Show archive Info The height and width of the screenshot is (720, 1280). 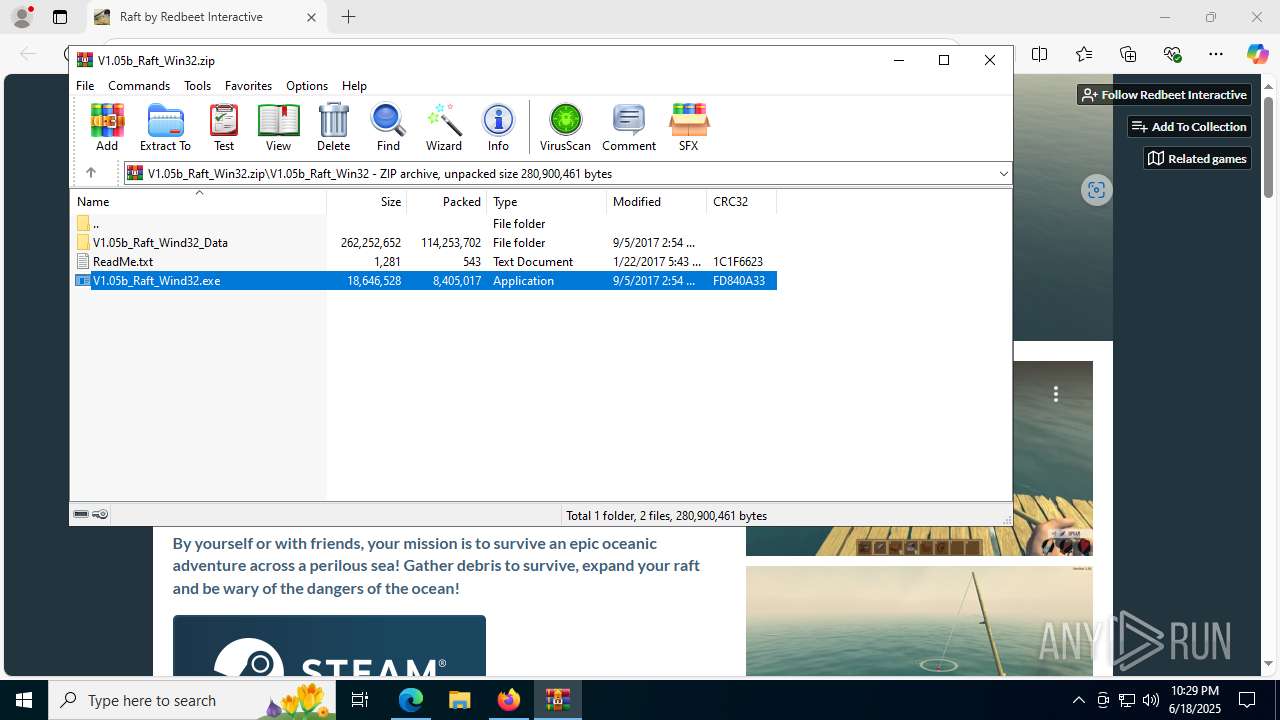(x=498, y=127)
